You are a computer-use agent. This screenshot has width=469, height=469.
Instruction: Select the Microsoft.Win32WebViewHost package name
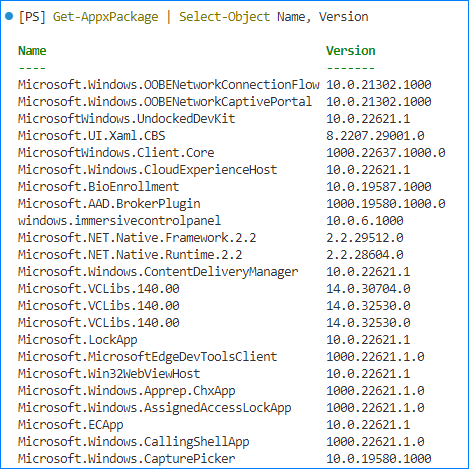click(x=109, y=374)
